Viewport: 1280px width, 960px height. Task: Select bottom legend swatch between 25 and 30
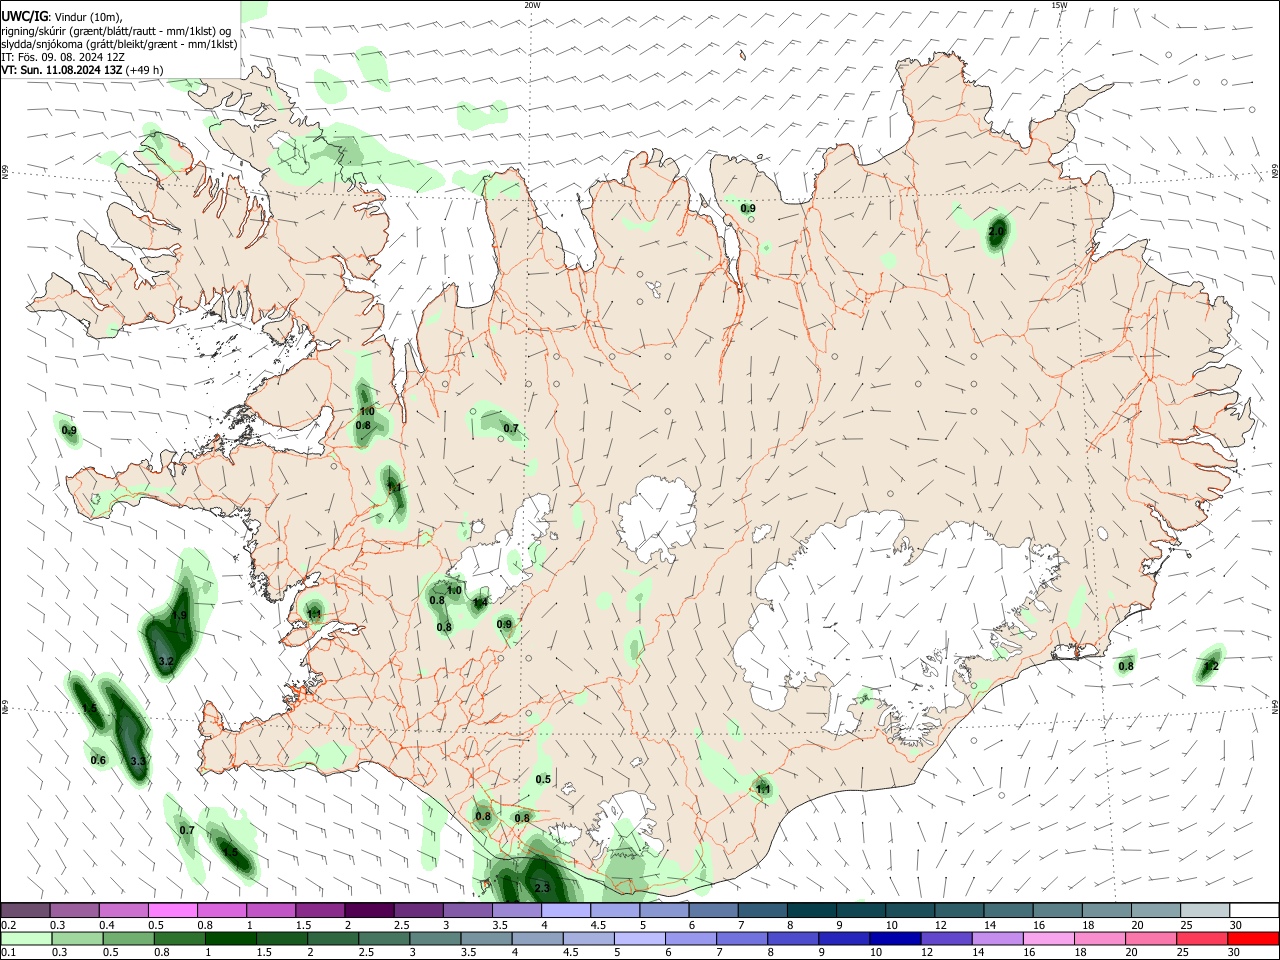click(x=1200, y=939)
